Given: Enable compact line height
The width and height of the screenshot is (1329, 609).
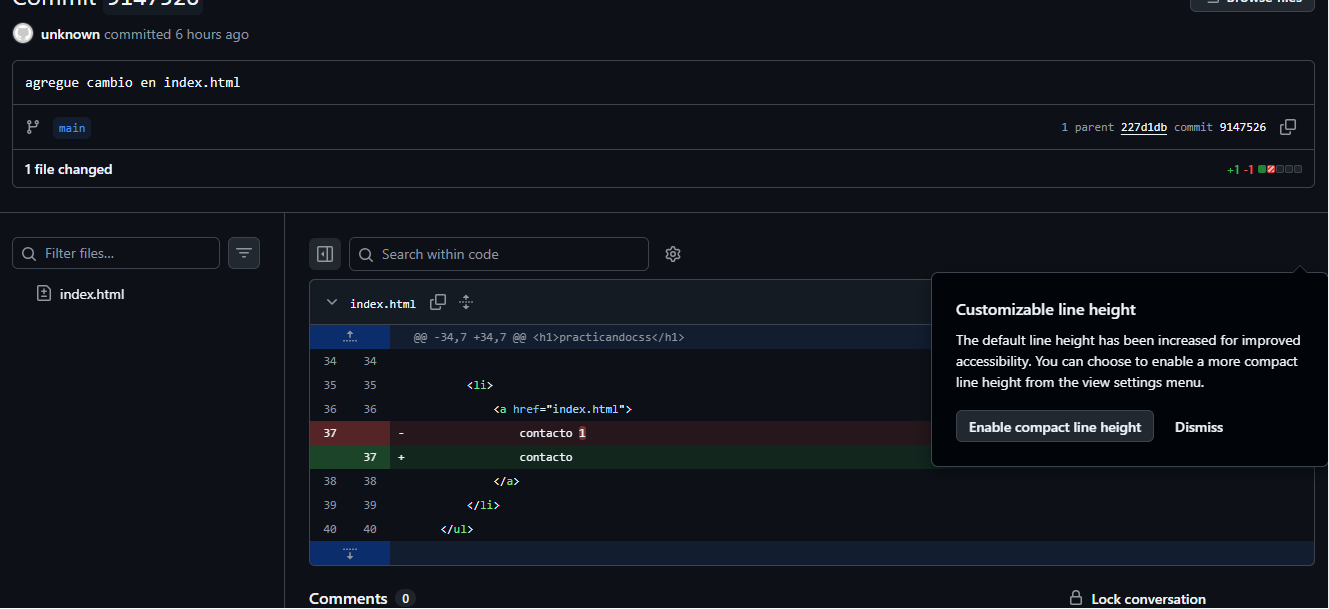Looking at the screenshot, I should click(1055, 427).
